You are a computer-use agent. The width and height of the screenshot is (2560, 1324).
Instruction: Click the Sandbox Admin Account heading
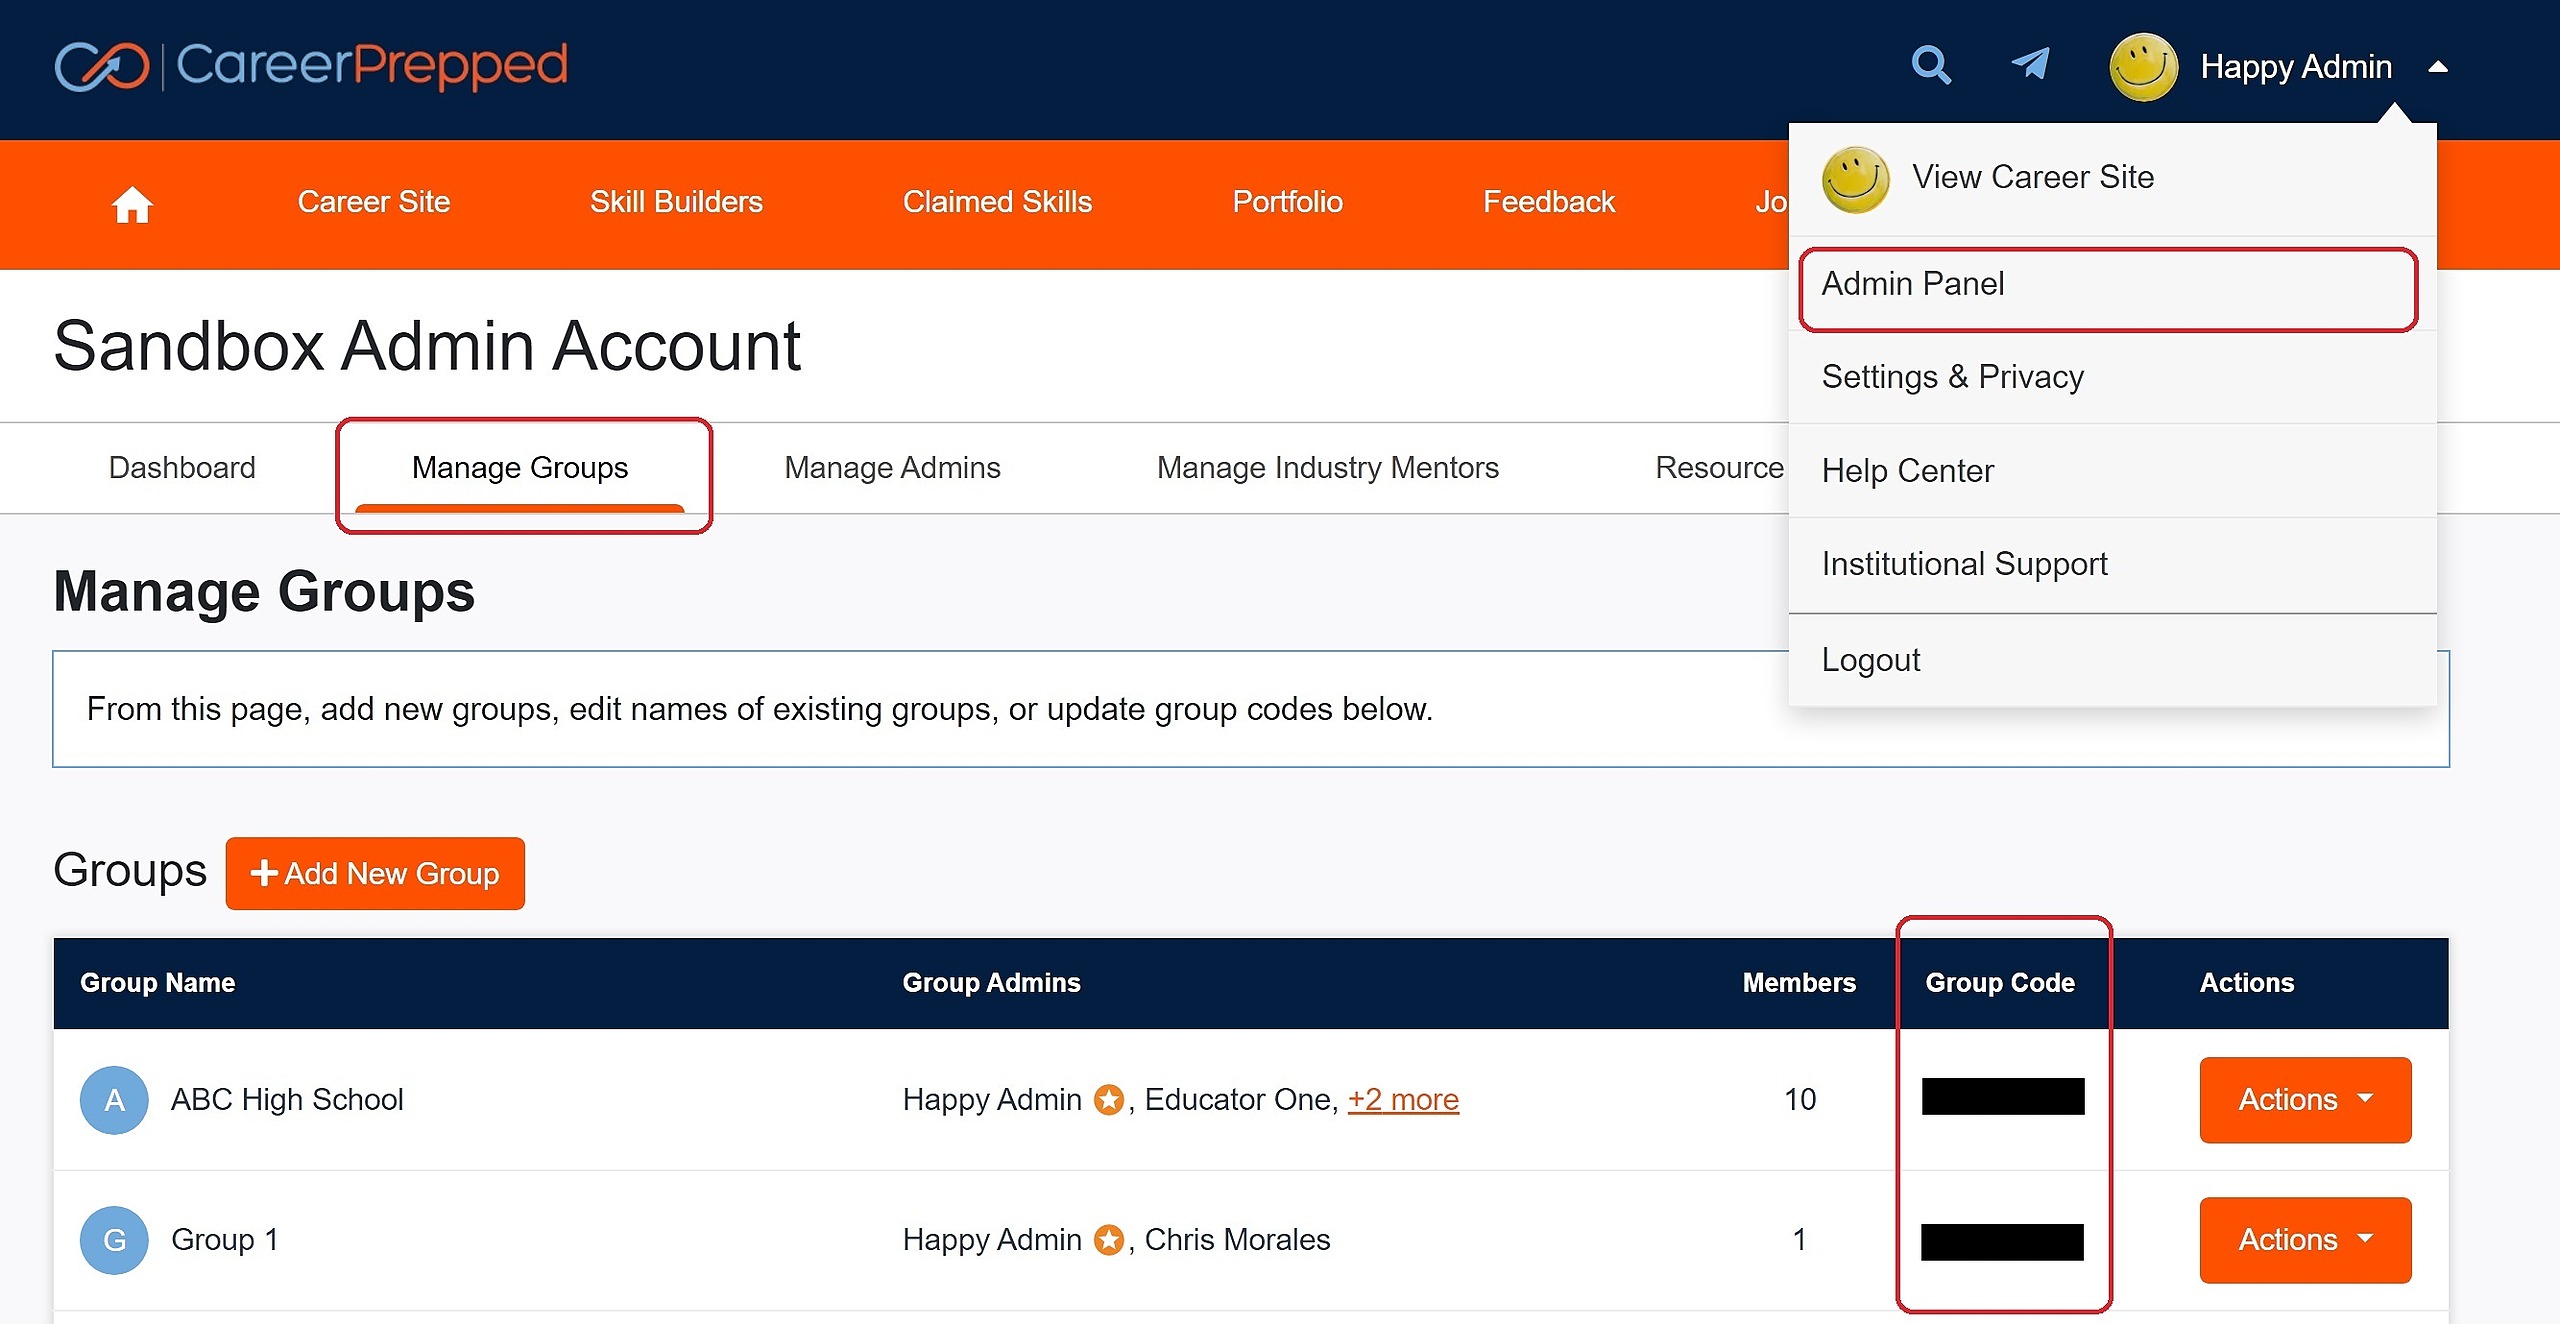coord(427,346)
